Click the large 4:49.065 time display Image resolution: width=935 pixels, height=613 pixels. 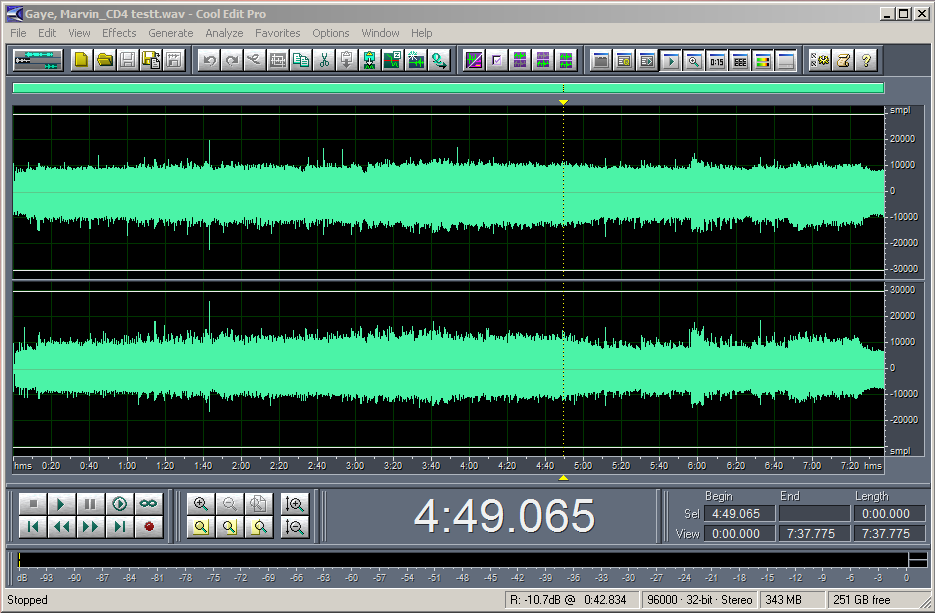tap(504, 516)
